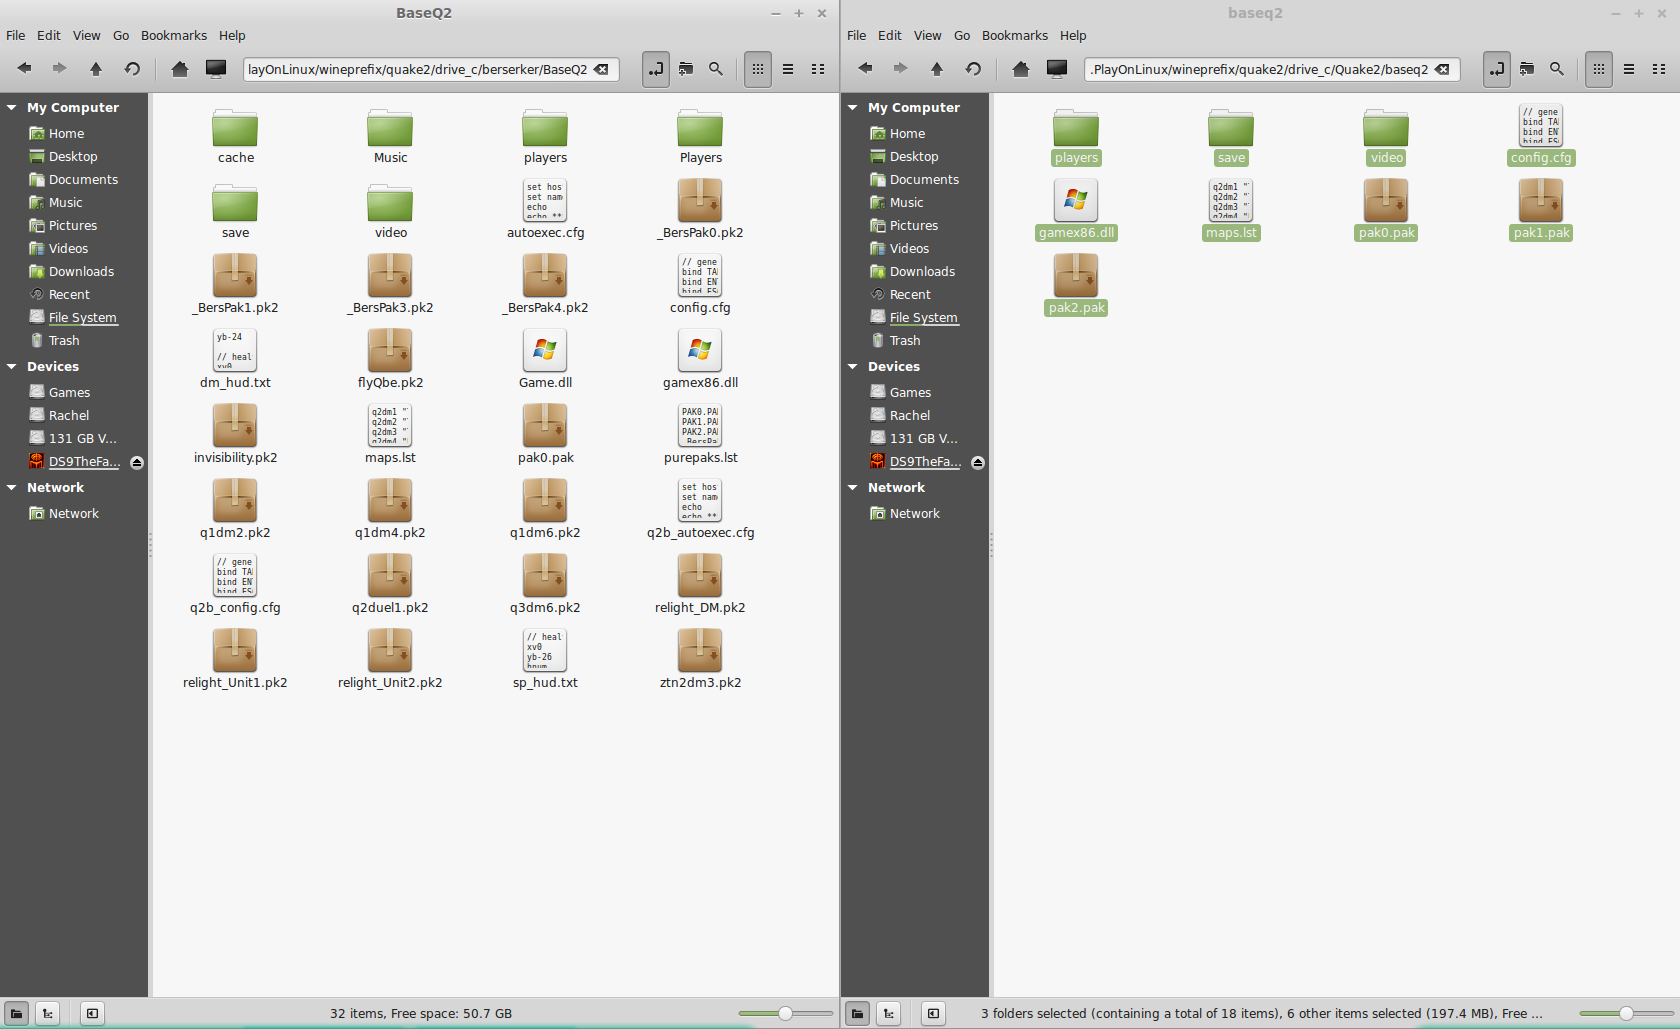Go back in baseq2 right window
Image resolution: width=1680 pixels, height=1029 pixels.
(x=866, y=69)
